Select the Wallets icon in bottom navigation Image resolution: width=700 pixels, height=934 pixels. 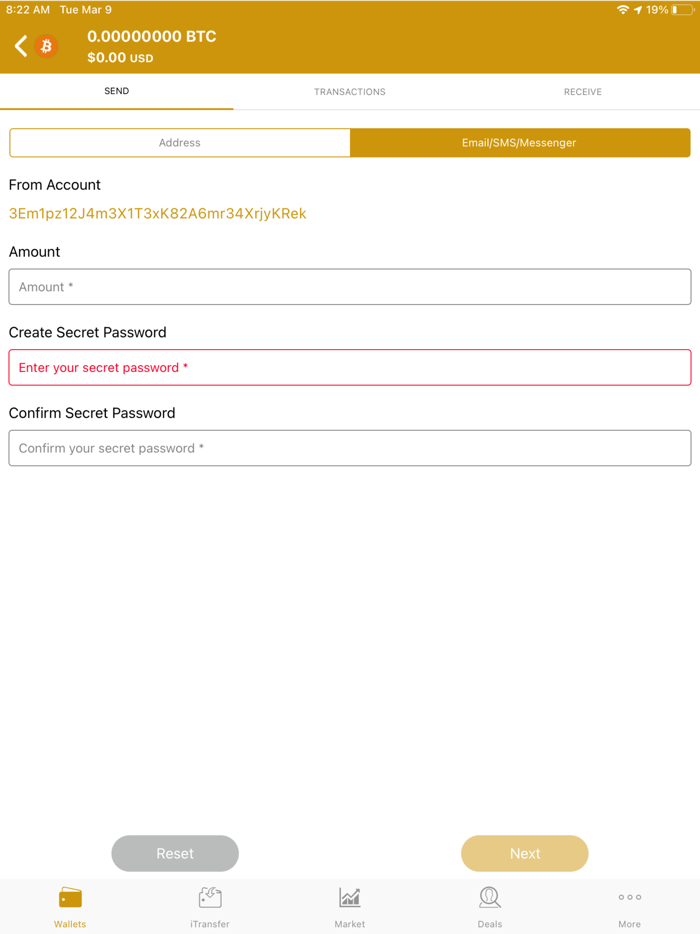[69, 903]
